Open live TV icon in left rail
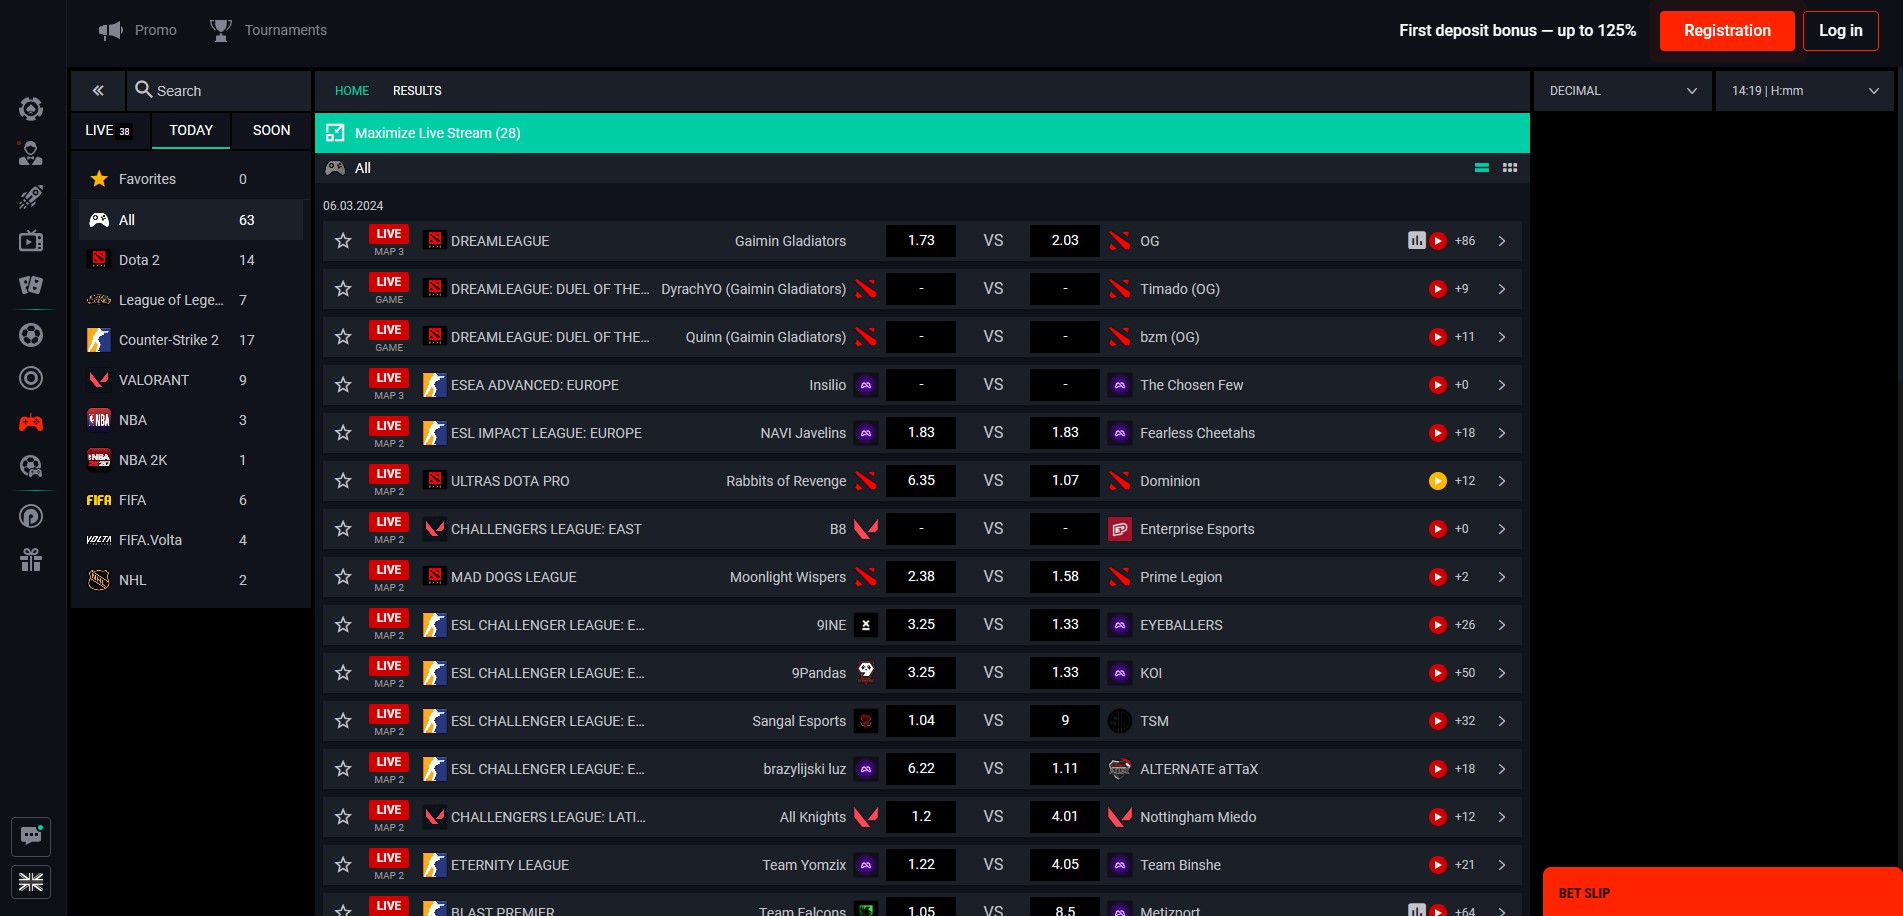 pyautogui.click(x=31, y=241)
